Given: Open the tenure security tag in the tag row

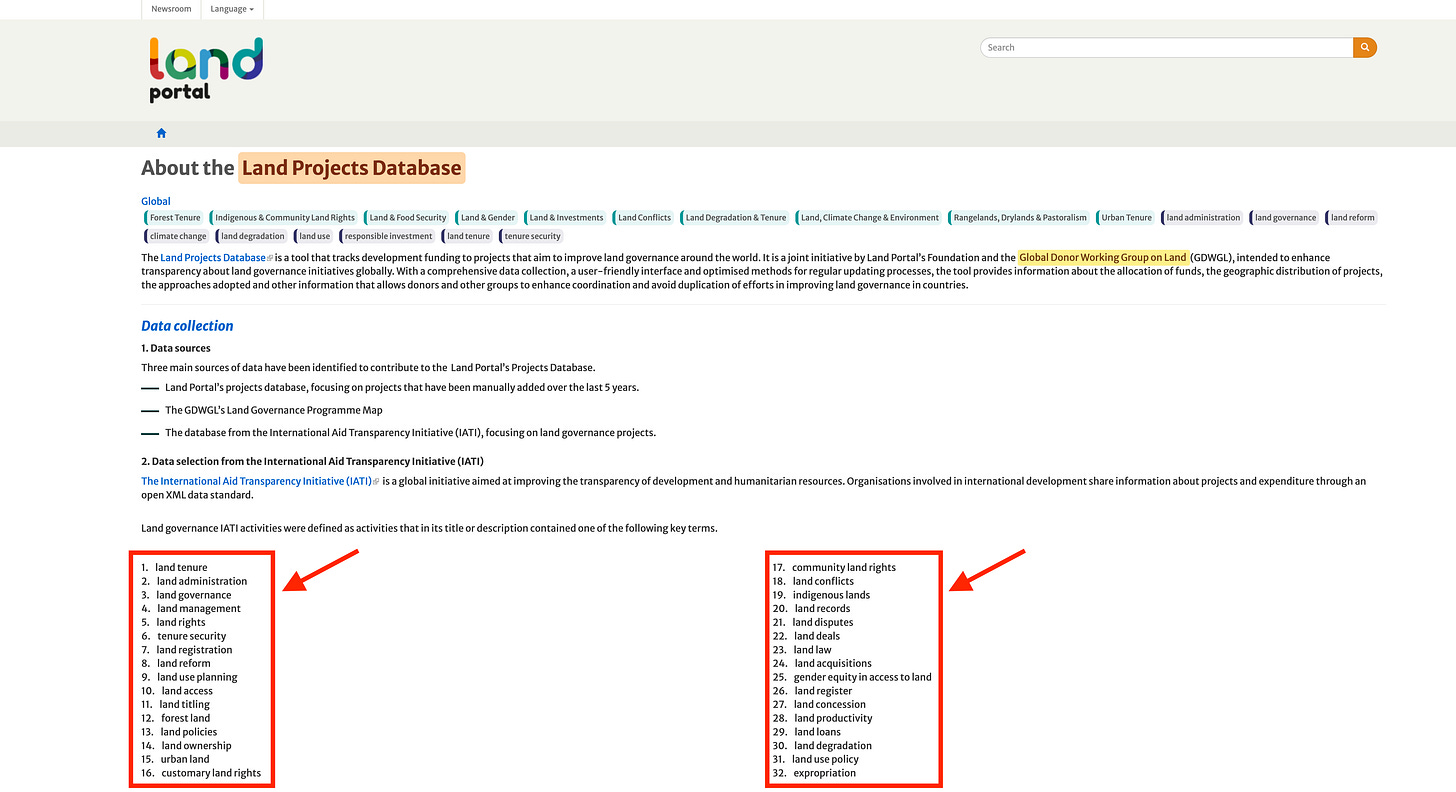Looking at the screenshot, I should click(x=532, y=236).
